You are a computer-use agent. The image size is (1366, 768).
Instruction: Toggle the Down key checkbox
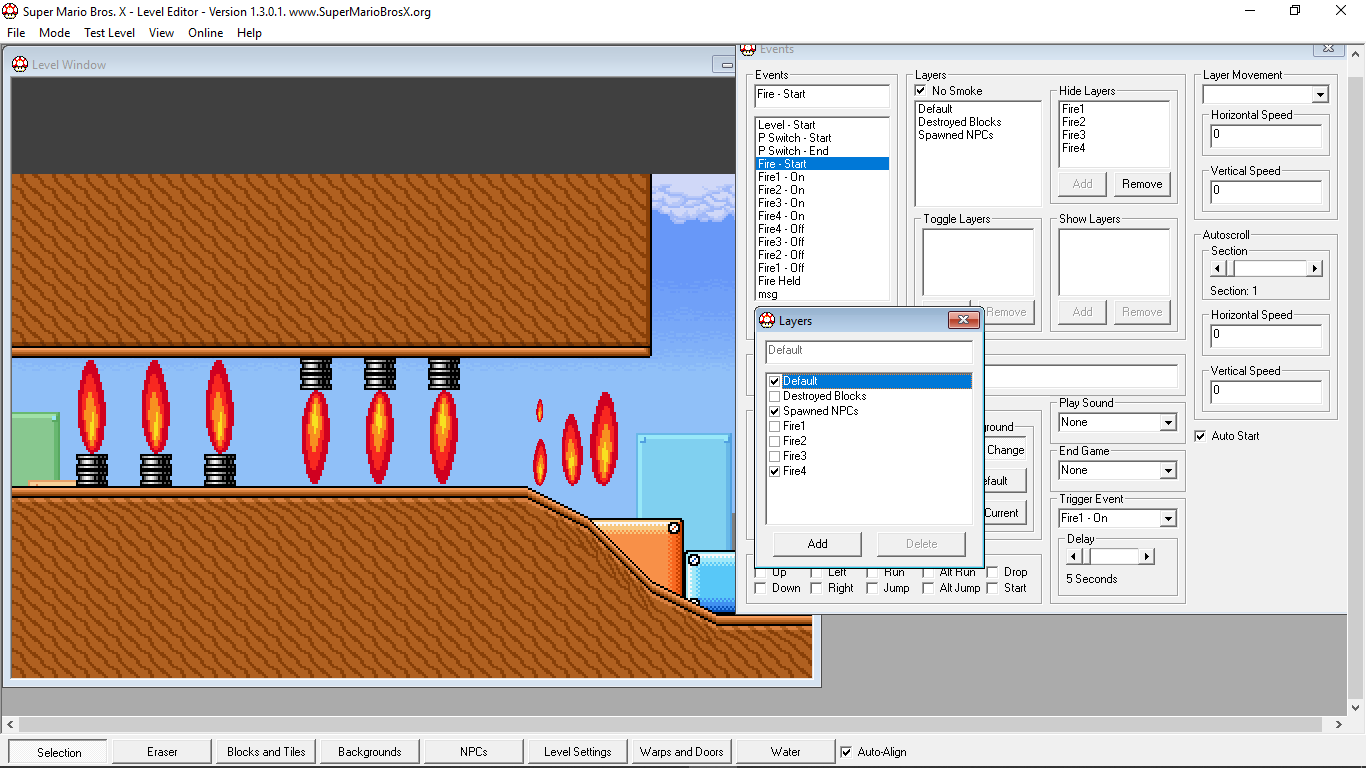point(761,588)
